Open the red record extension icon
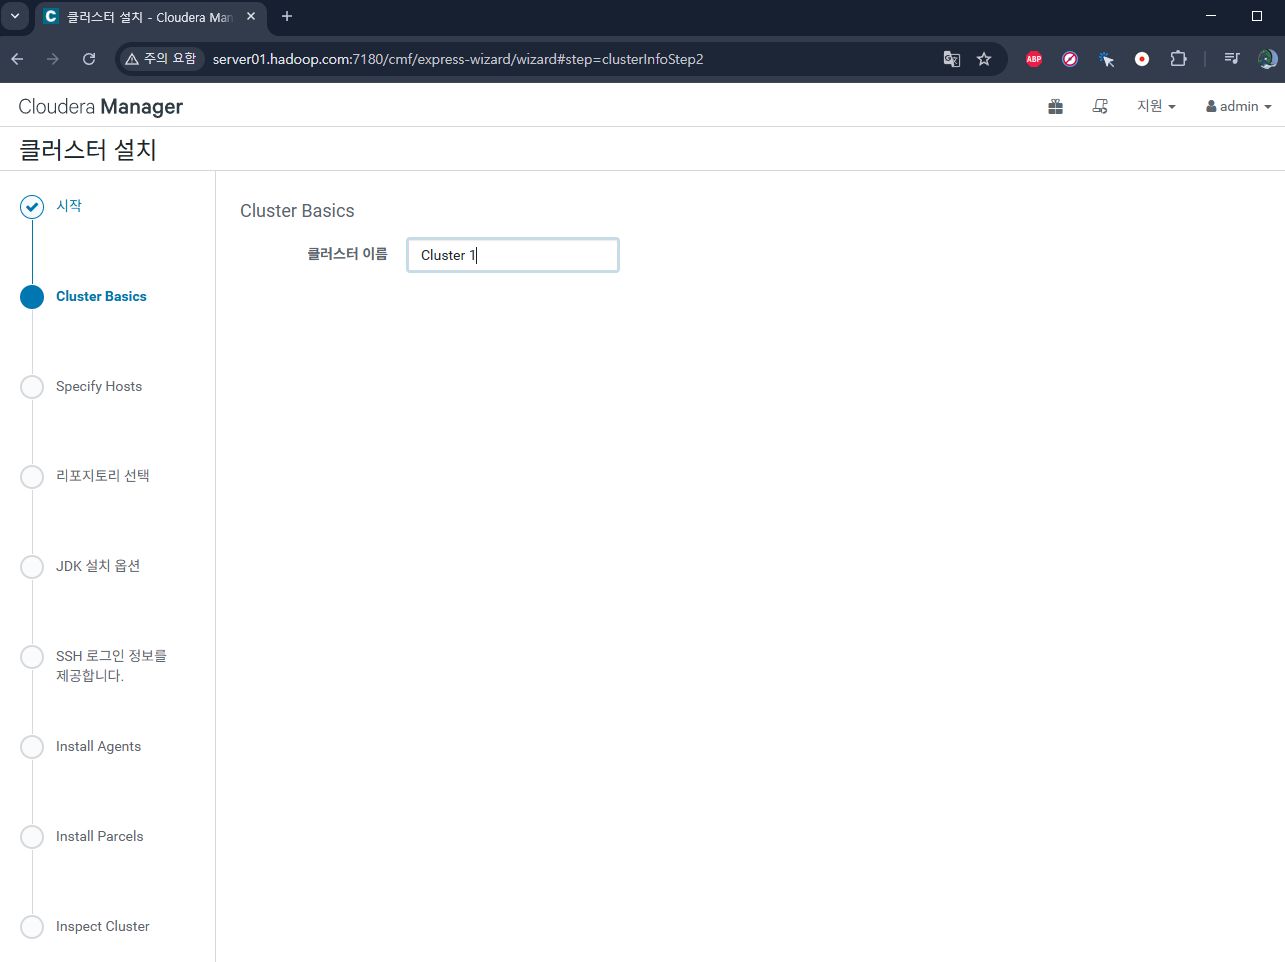The width and height of the screenshot is (1285, 962). (x=1142, y=59)
